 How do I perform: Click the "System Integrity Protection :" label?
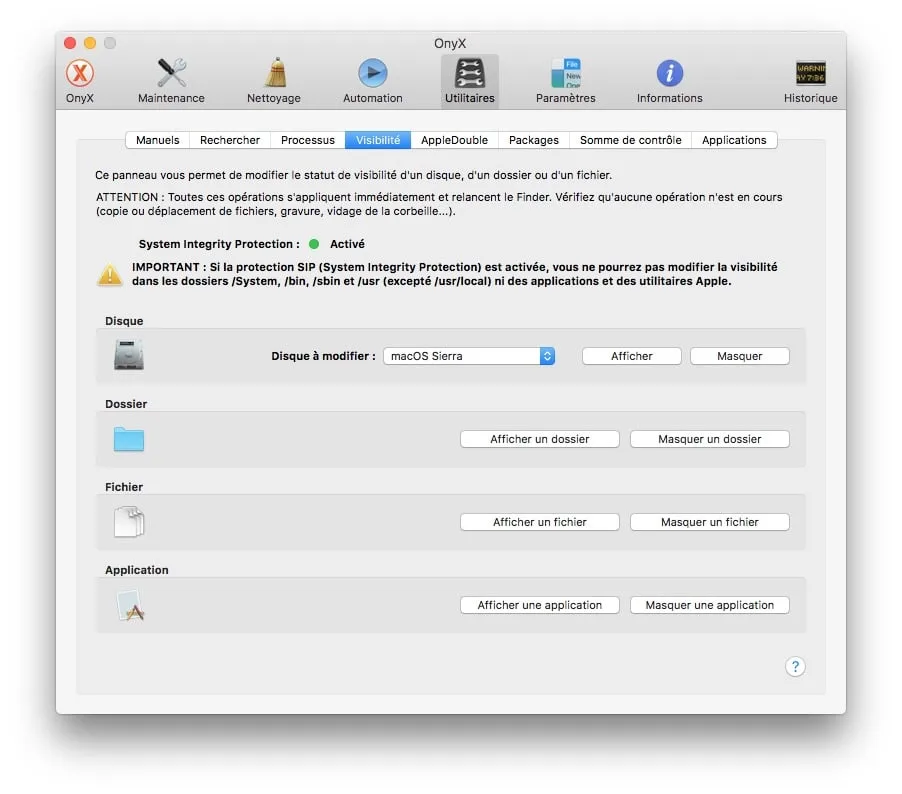219,244
